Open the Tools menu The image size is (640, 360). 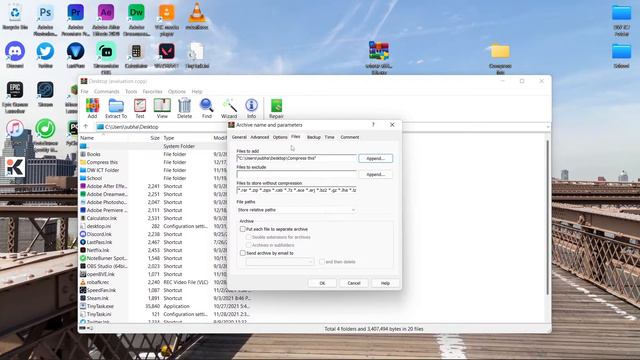(131, 91)
